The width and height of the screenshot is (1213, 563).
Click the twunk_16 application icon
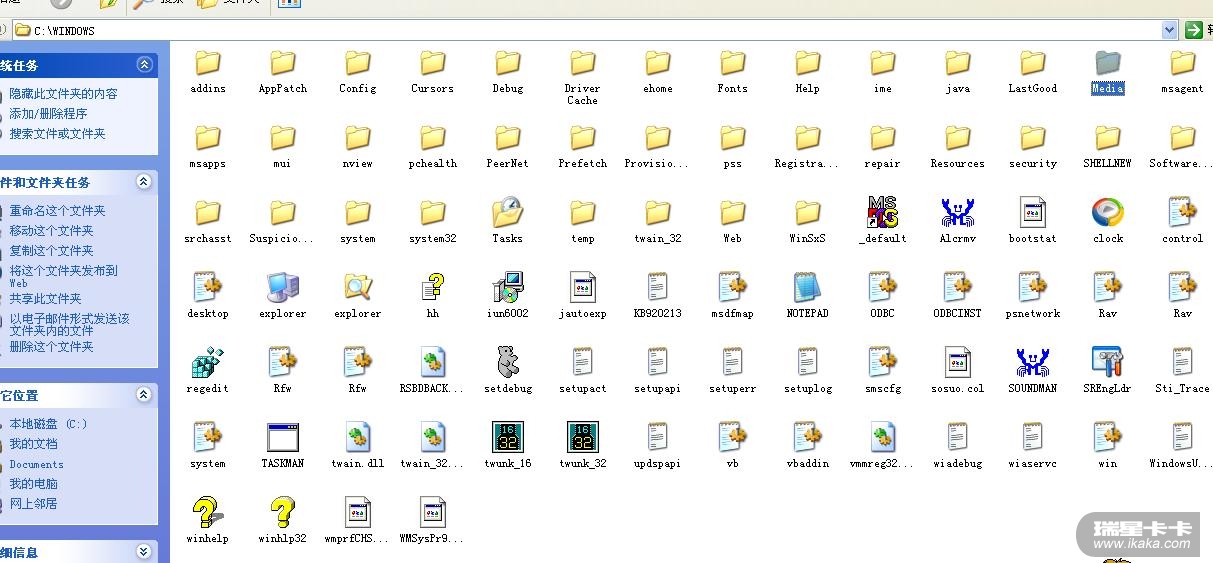[507, 438]
